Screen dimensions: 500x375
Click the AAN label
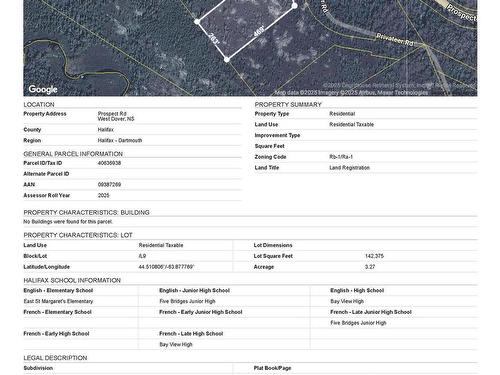pyautogui.click(x=29, y=184)
